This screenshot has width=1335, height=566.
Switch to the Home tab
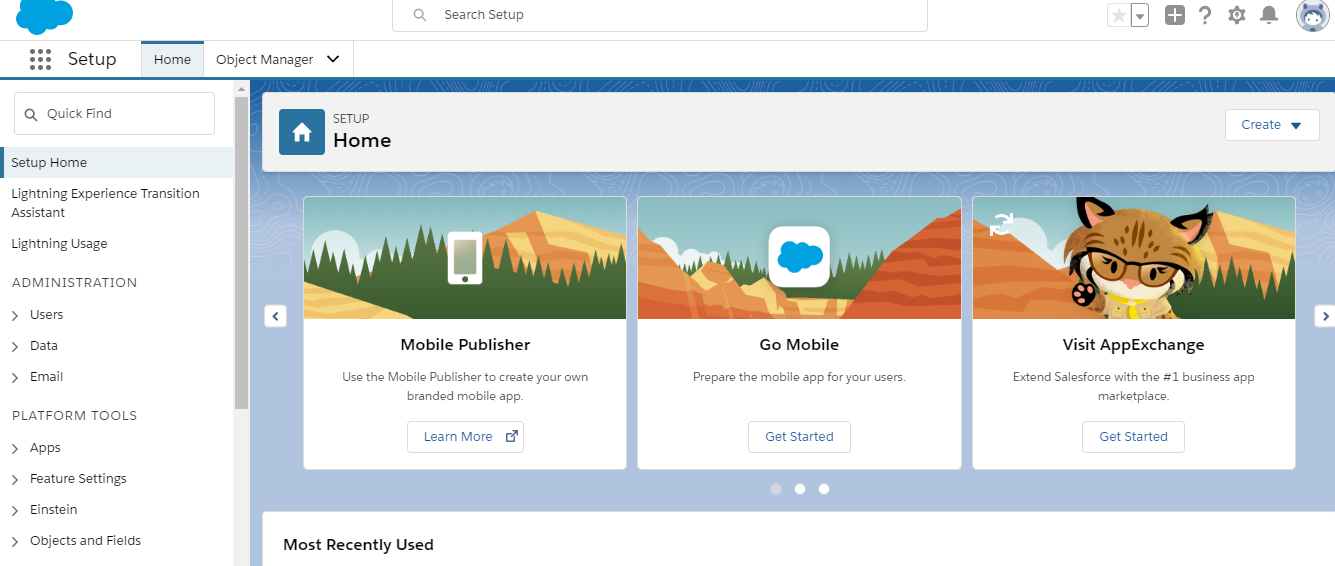click(172, 59)
